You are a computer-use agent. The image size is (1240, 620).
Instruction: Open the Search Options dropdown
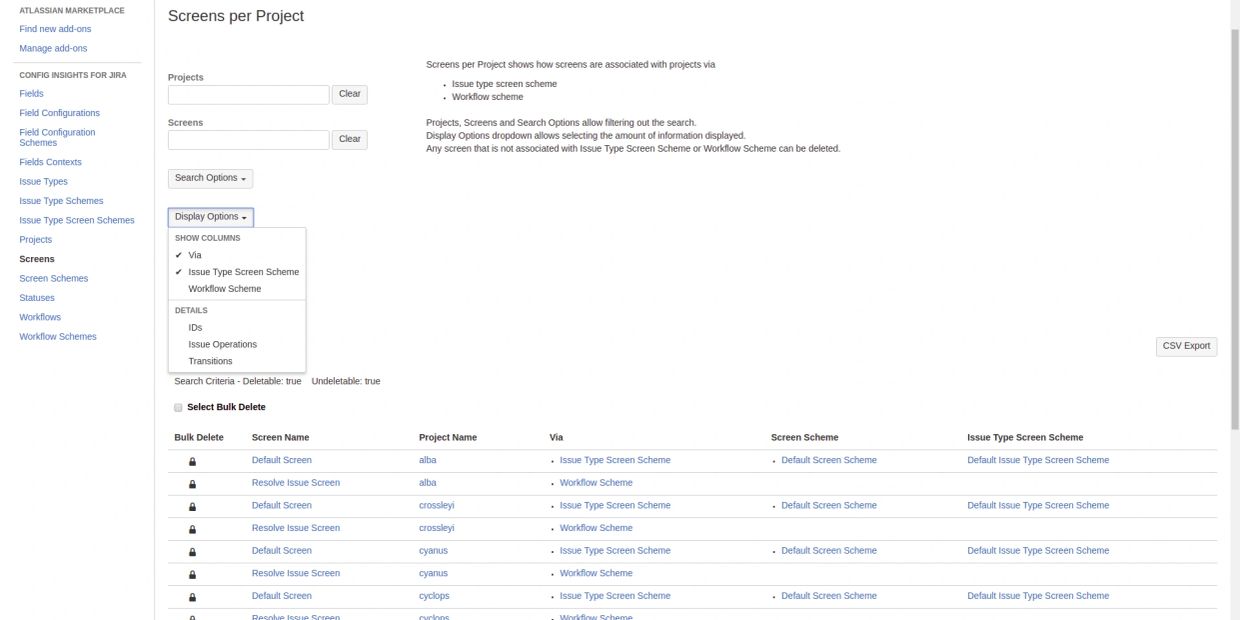[x=210, y=178]
